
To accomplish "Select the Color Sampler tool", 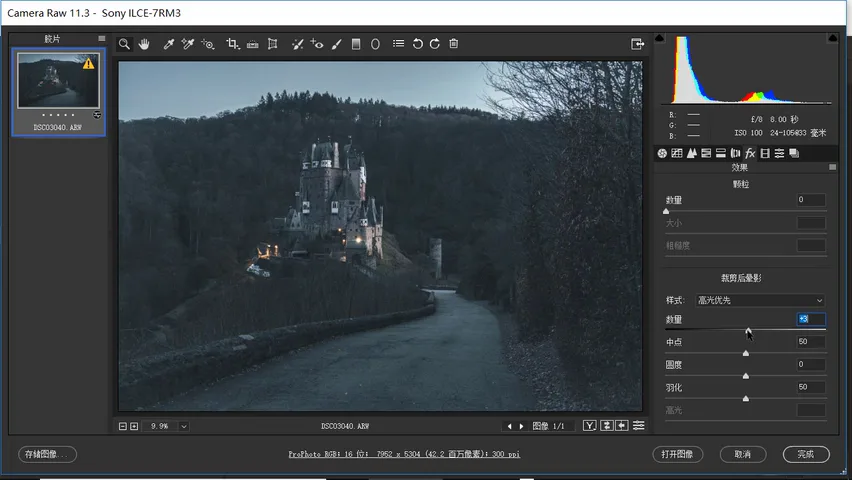I will (x=188, y=44).
